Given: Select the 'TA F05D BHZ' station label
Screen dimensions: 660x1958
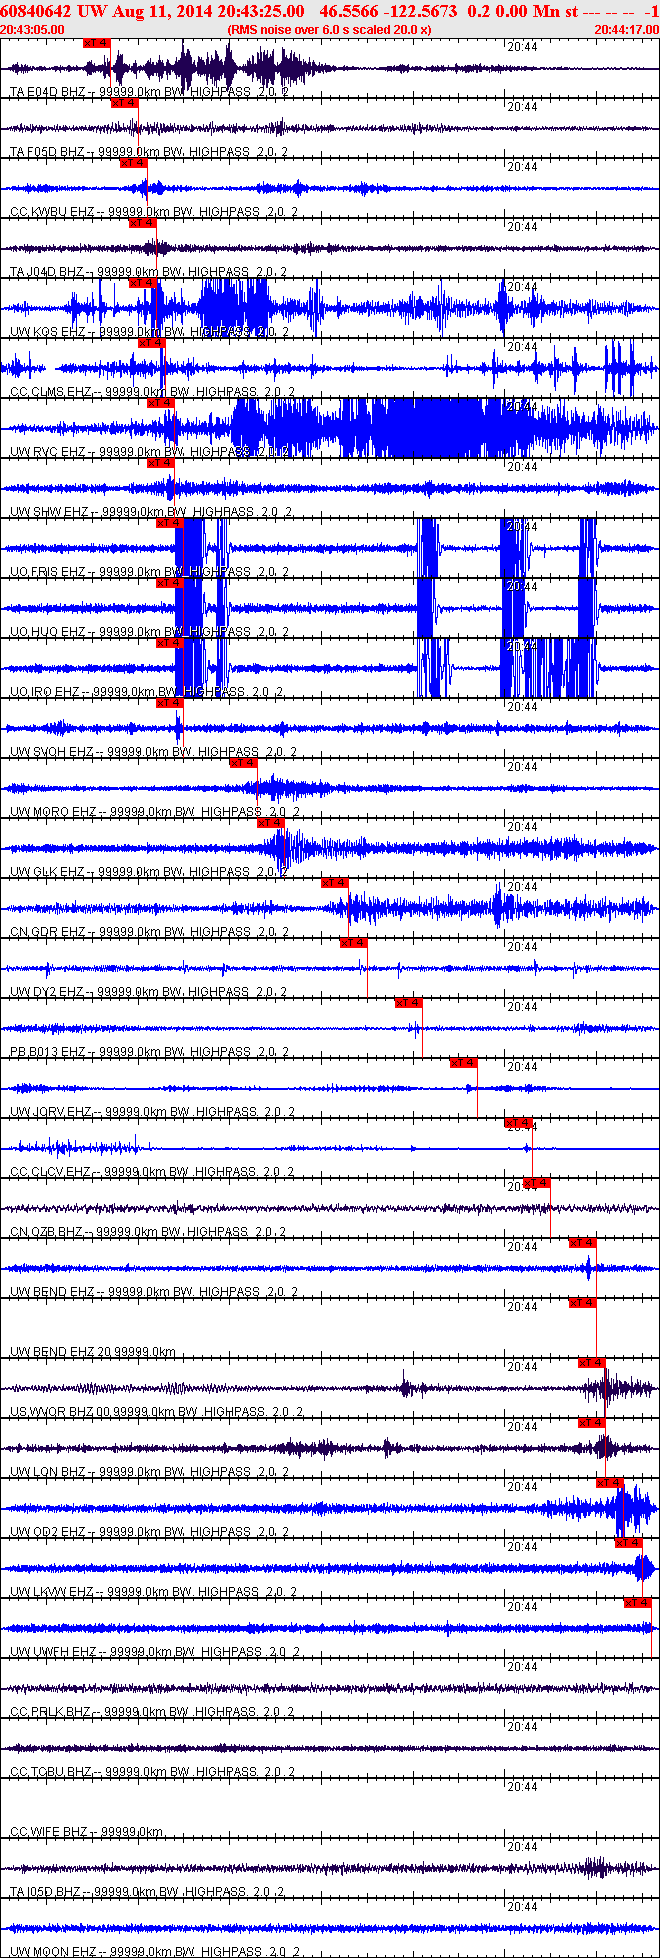Looking at the screenshot, I should click(x=47, y=152).
